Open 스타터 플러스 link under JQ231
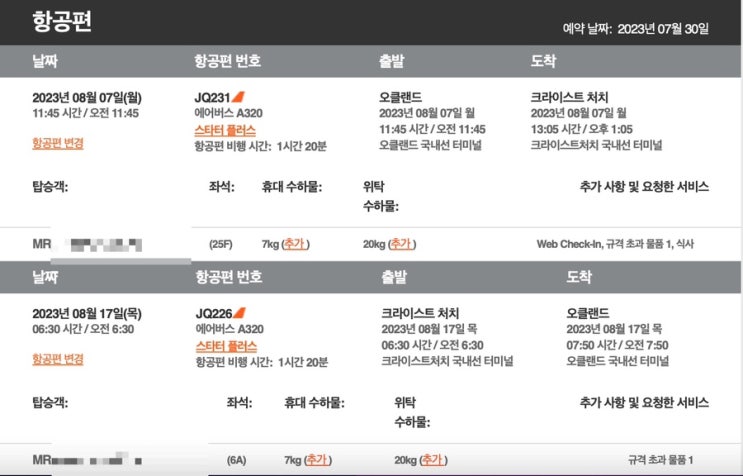Viewport: 743px width, 476px height. click(225, 130)
